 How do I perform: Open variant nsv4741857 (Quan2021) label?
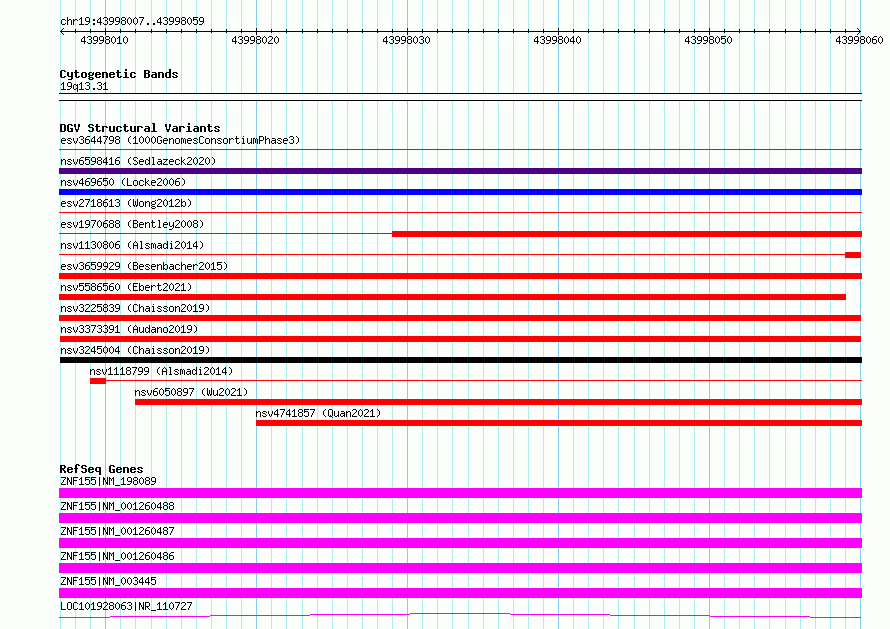click(318, 413)
